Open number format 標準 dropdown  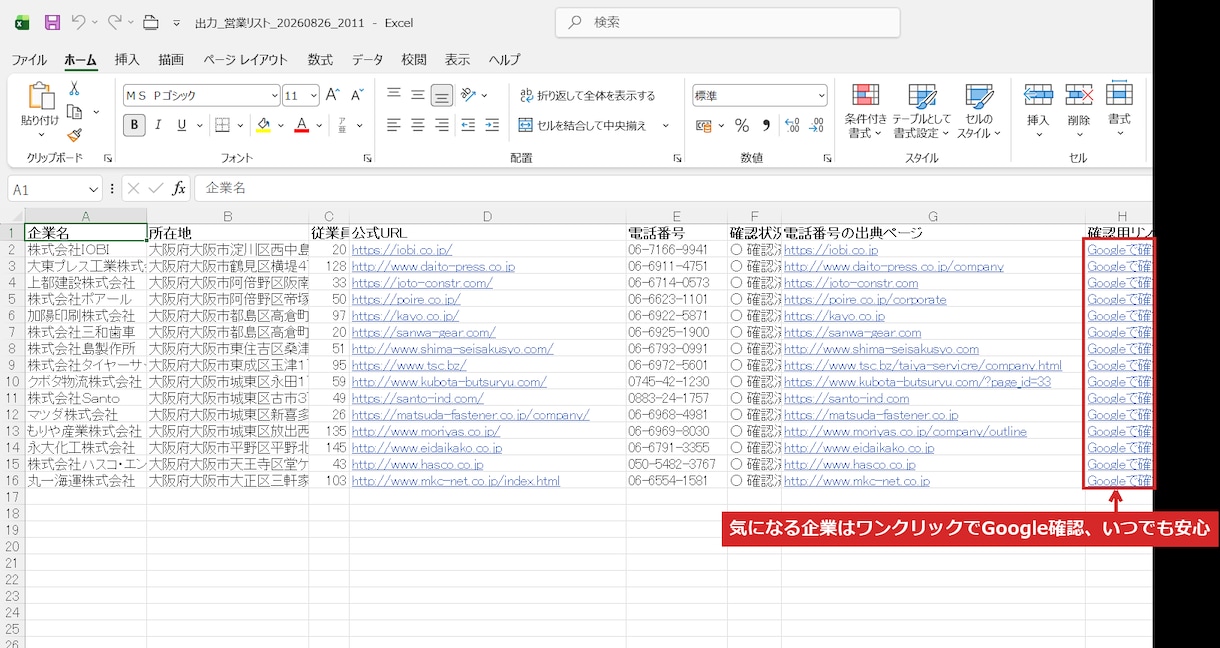(821, 96)
